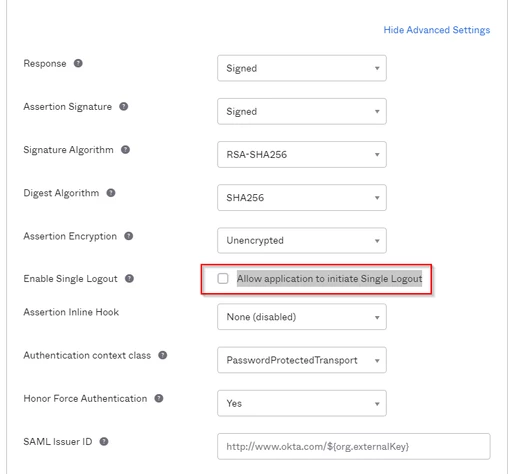
Task: Open the PasswordProtectedTransport dropdown
Action: 302,360
